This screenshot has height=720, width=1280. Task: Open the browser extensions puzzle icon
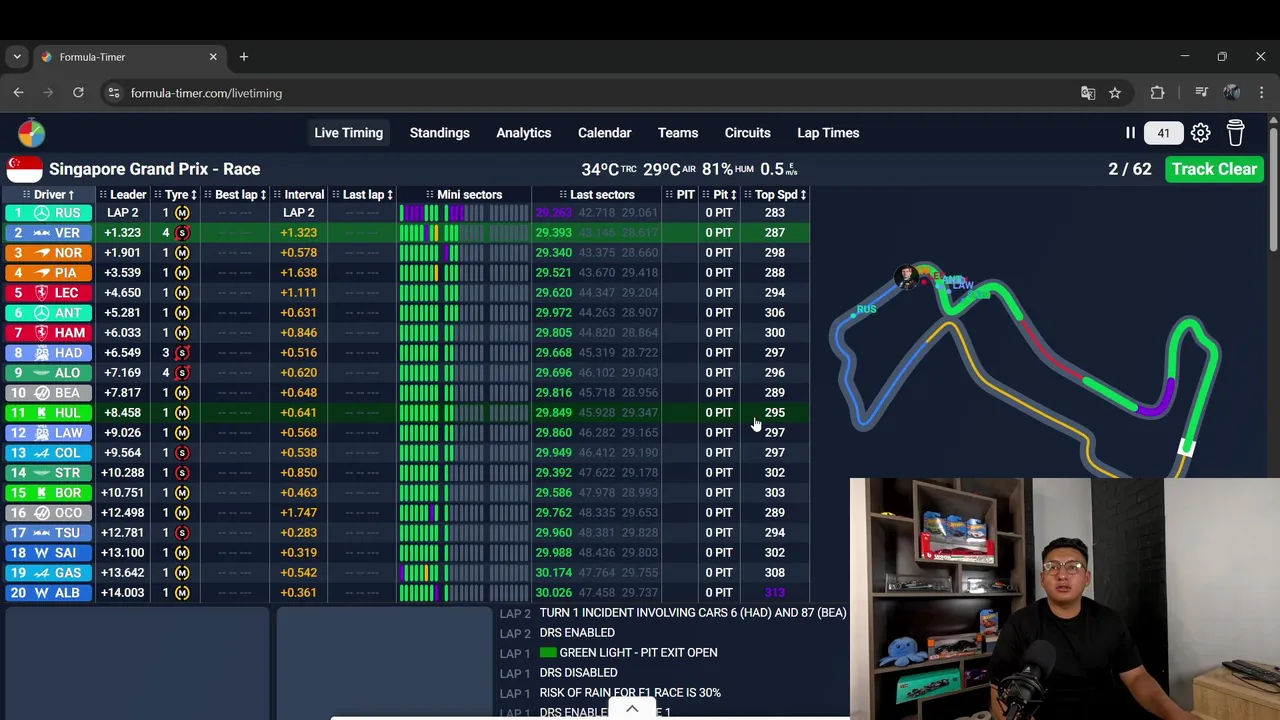(1157, 93)
